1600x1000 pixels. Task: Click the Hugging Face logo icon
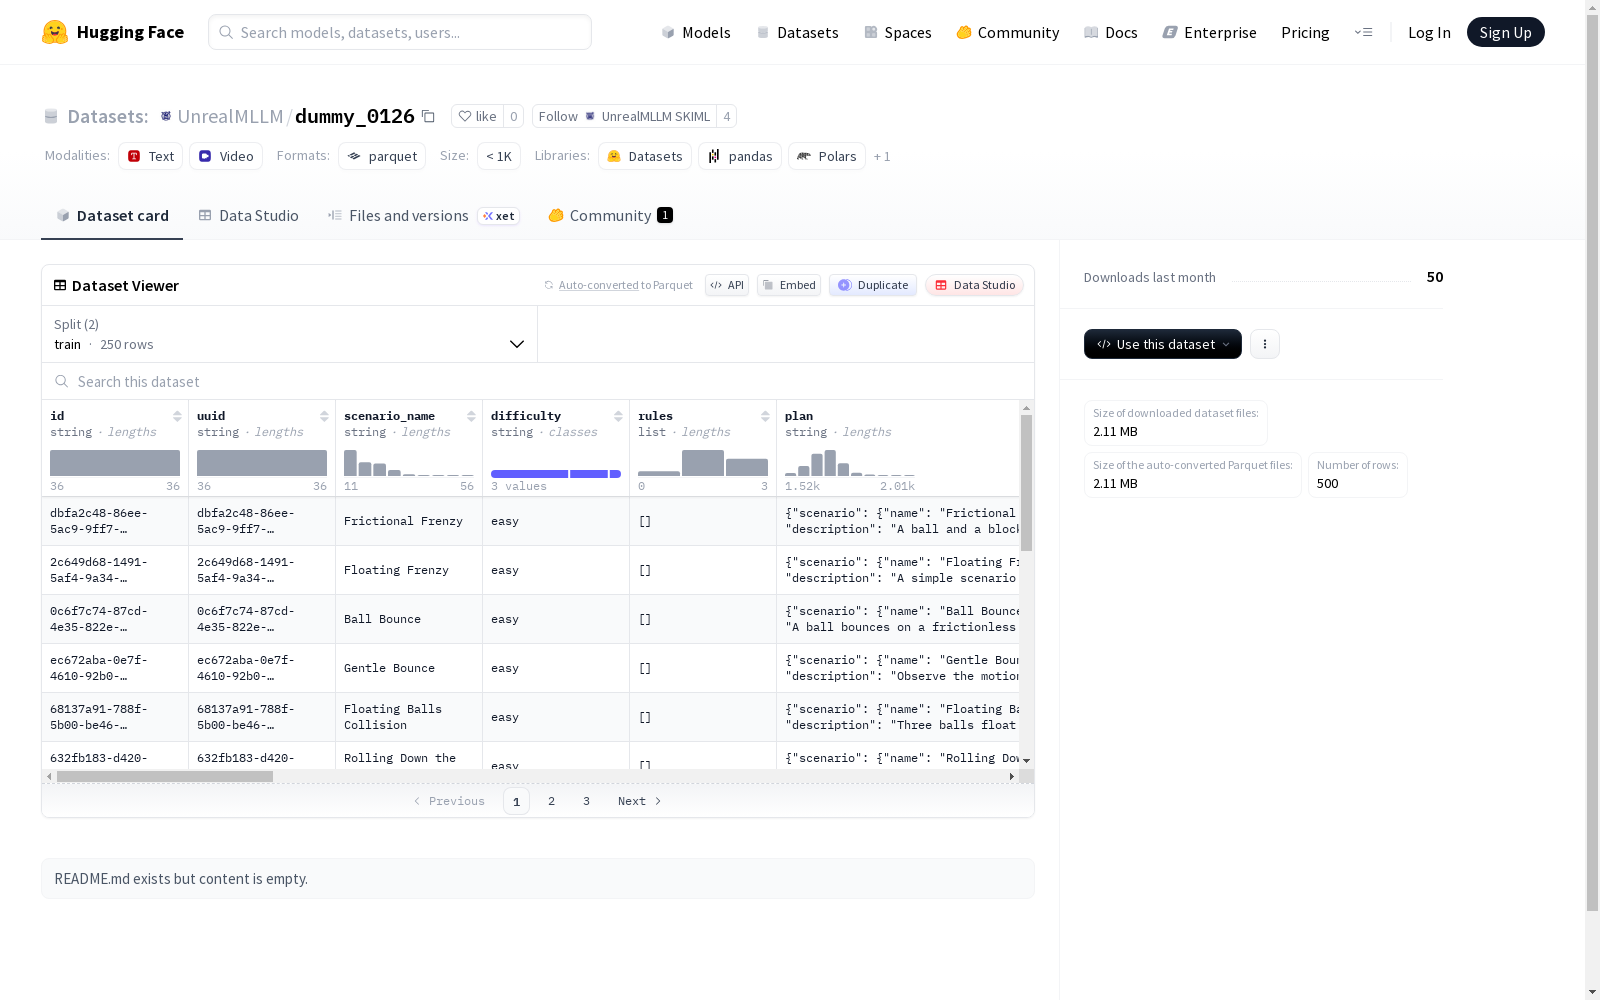(x=55, y=32)
